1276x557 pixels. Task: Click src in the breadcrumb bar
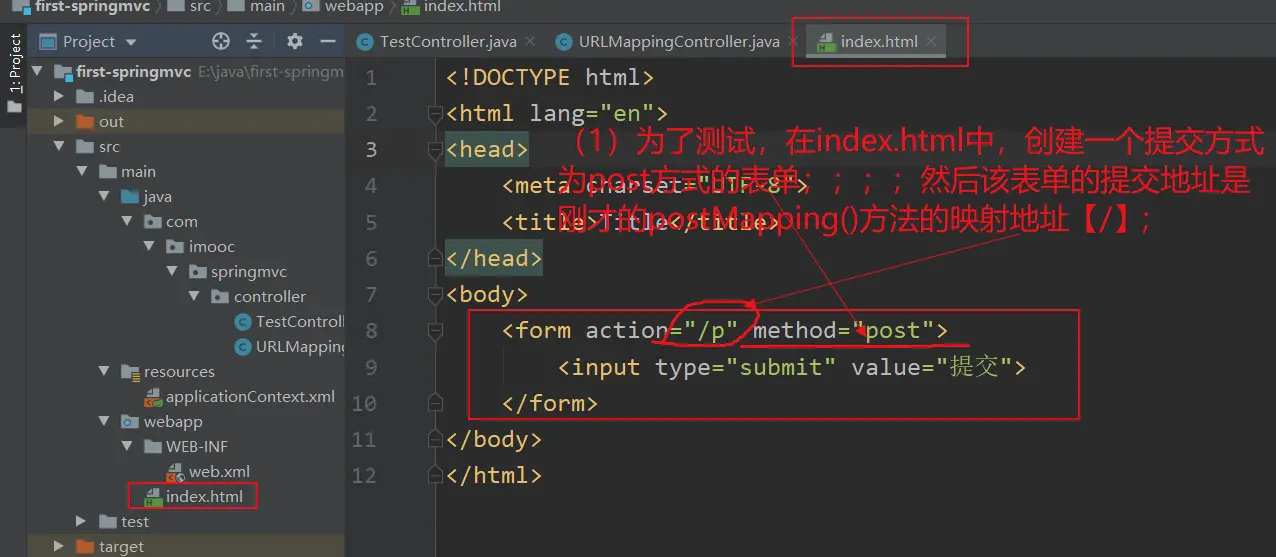point(200,7)
